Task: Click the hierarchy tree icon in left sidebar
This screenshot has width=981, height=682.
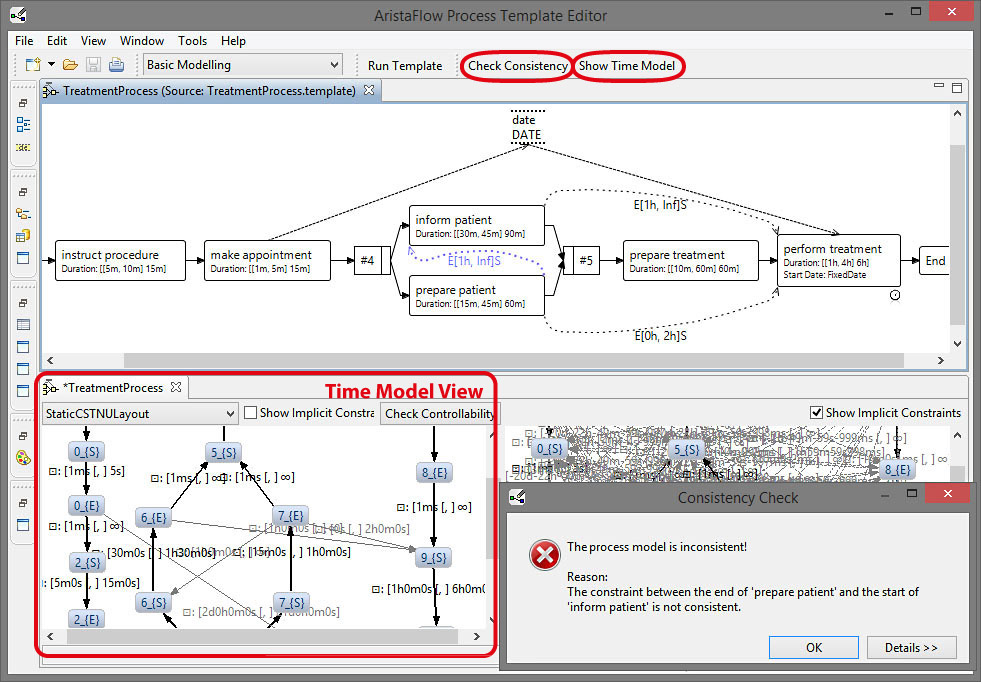Action: (x=23, y=214)
